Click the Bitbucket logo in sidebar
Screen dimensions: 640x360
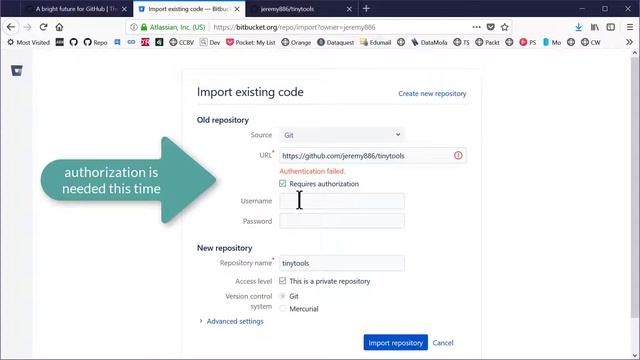tap(17, 71)
